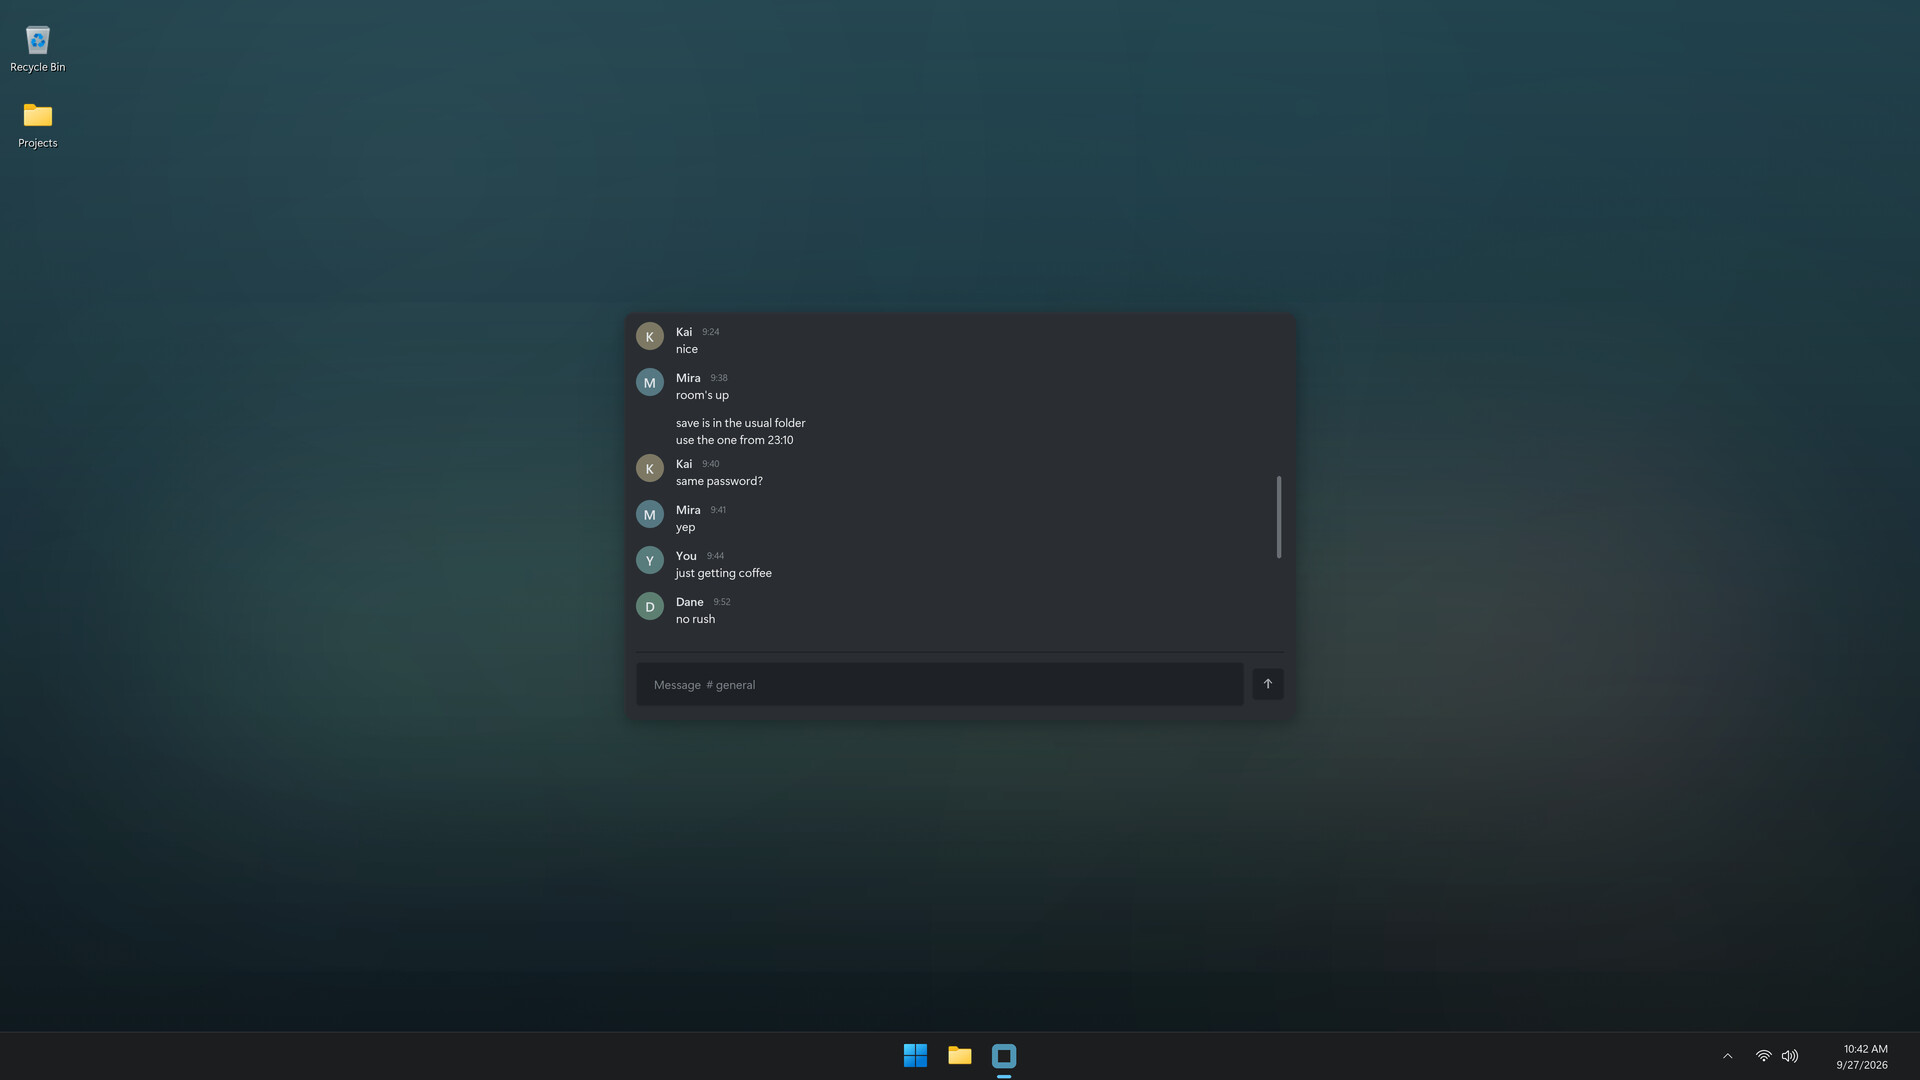Open the volume speaker tray icon
The image size is (1920, 1080).
(x=1790, y=1056)
